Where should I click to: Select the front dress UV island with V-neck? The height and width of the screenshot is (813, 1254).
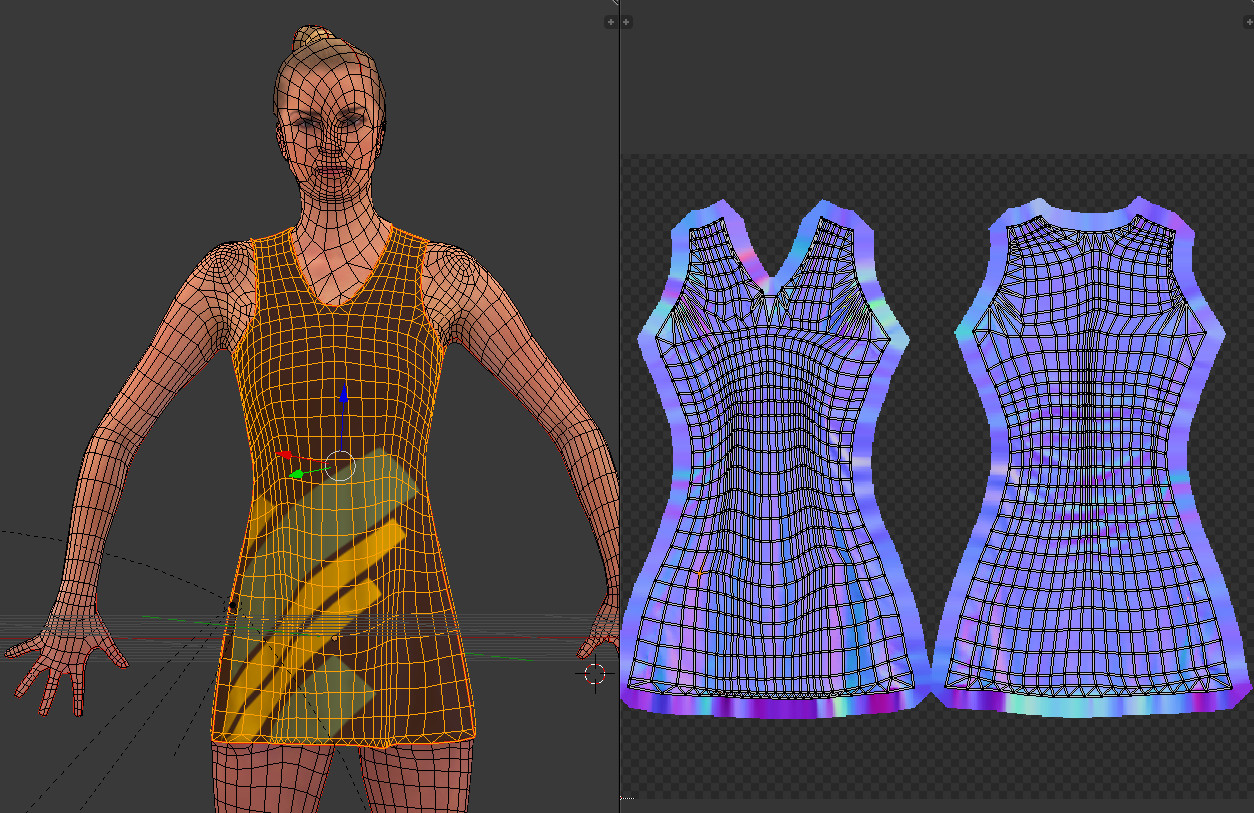coord(771,456)
